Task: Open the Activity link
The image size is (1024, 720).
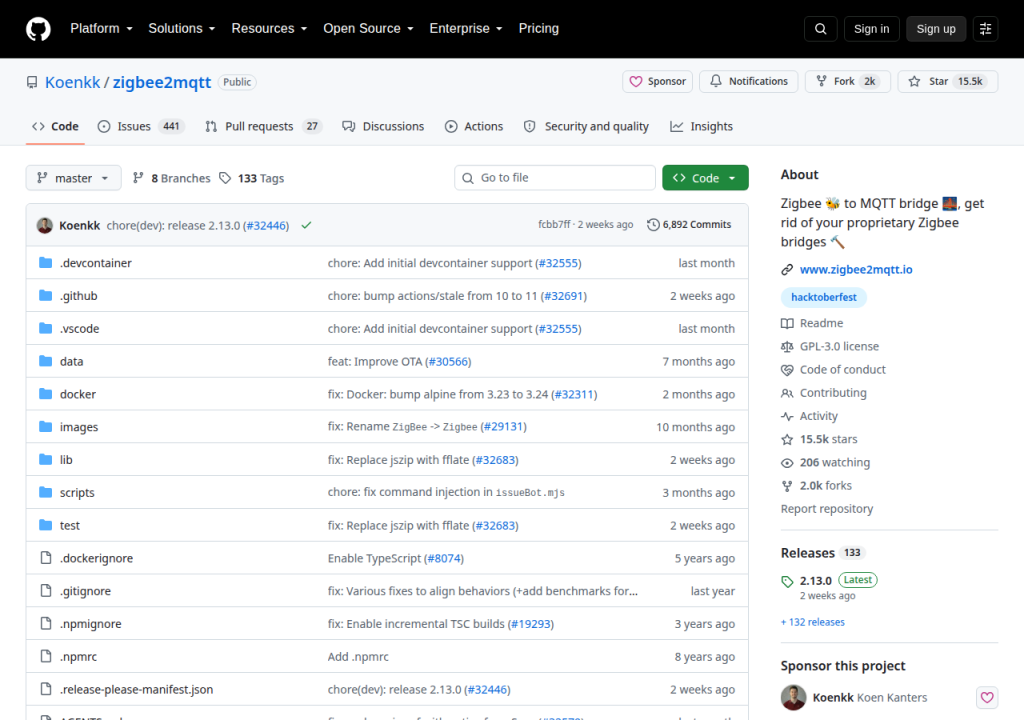Action: point(809,416)
